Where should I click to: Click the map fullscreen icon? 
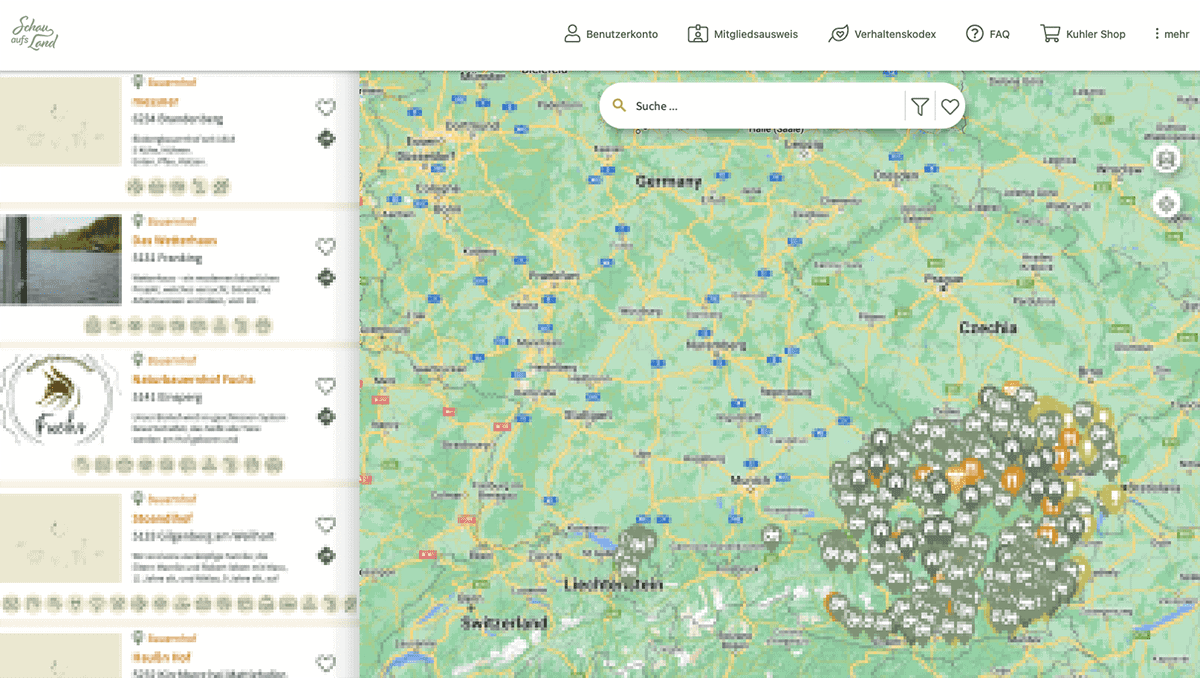click(1166, 158)
